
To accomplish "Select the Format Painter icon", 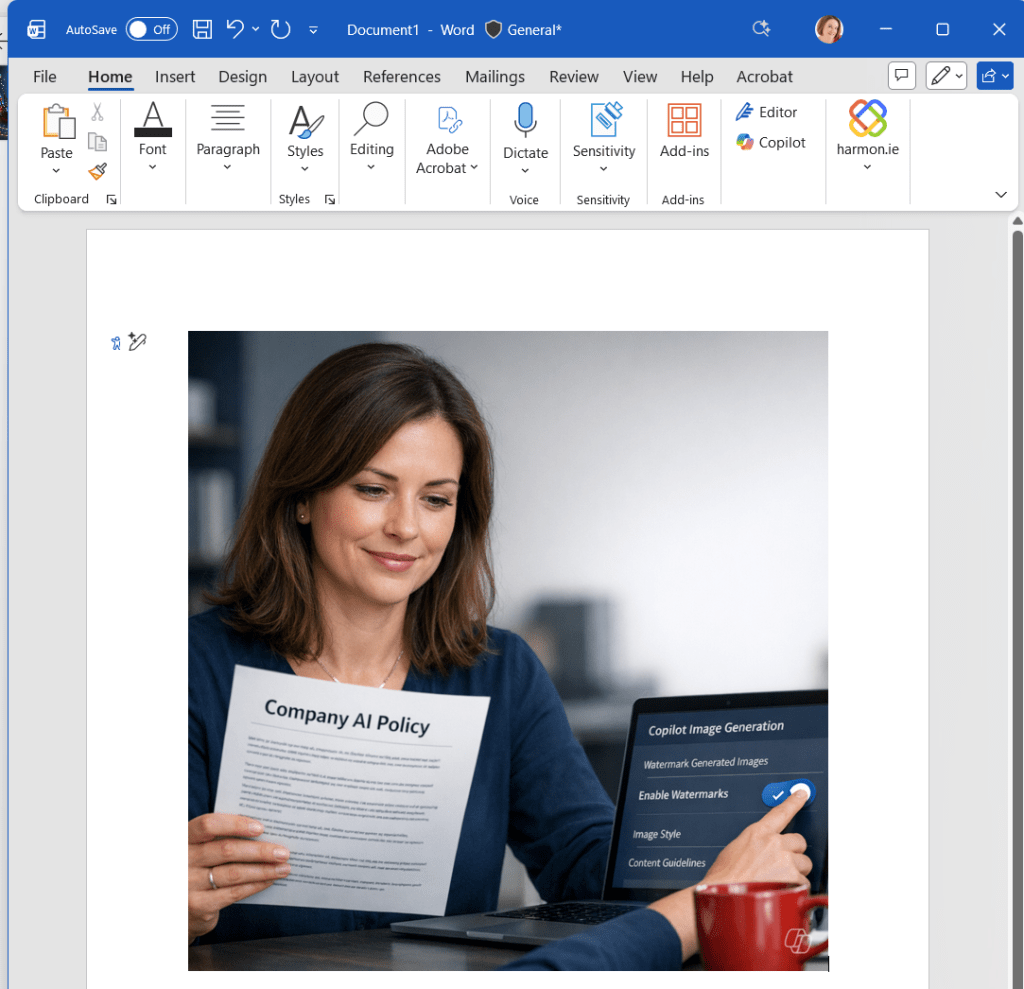I will tap(97, 172).
